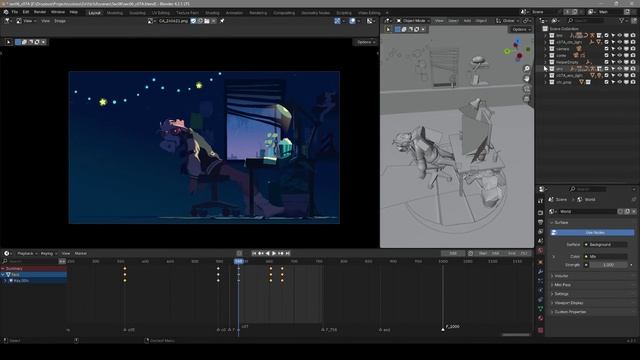640x360 pixels.
Task: Open the Modifiers wrench properties tab
Action: click(540, 271)
